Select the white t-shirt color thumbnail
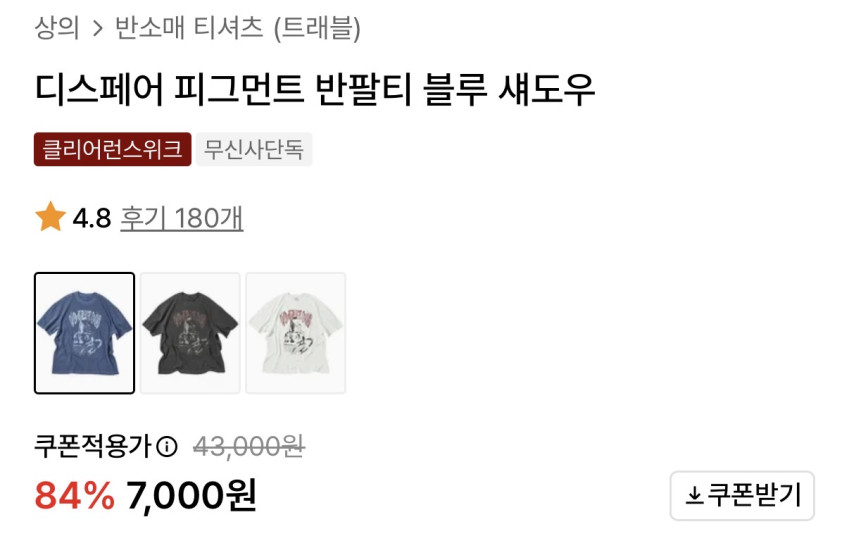 pyautogui.click(x=296, y=333)
